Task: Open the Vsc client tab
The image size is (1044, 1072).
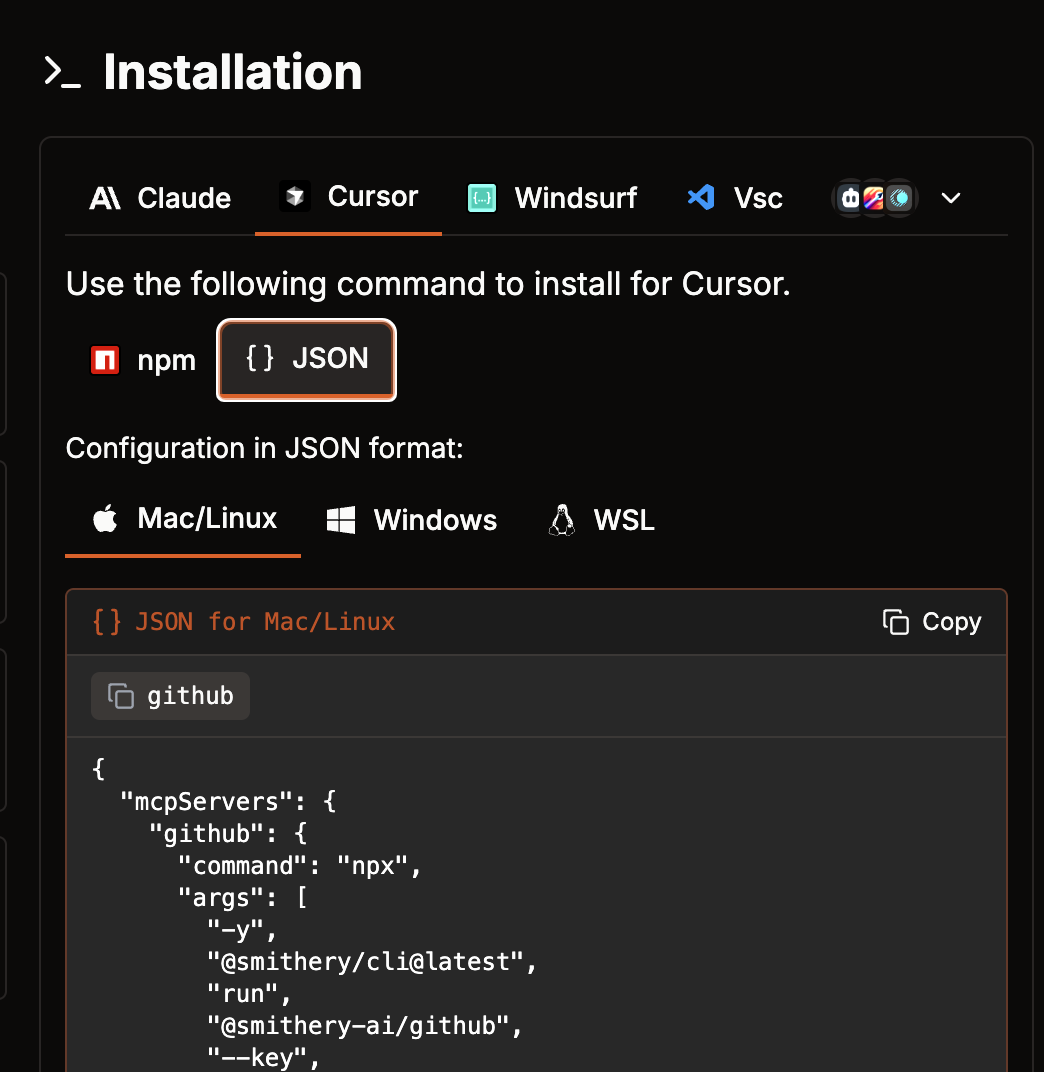Action: click(x=735, y=198)
